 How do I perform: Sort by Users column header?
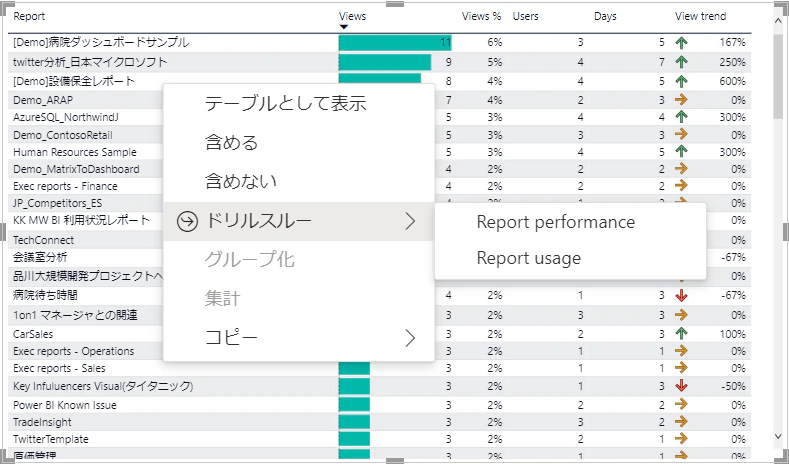(525, 16)
